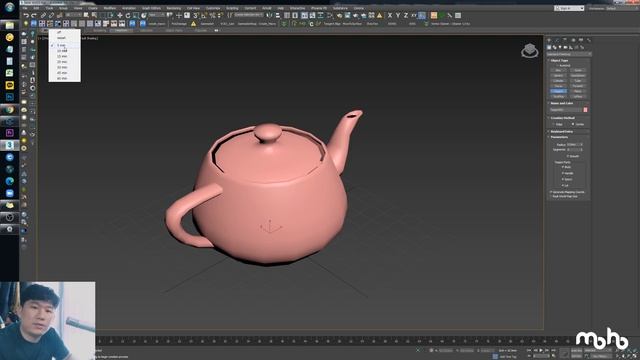Toggle the Handle teapot part
Screen dimensions: 640x360
click(568, 173)
